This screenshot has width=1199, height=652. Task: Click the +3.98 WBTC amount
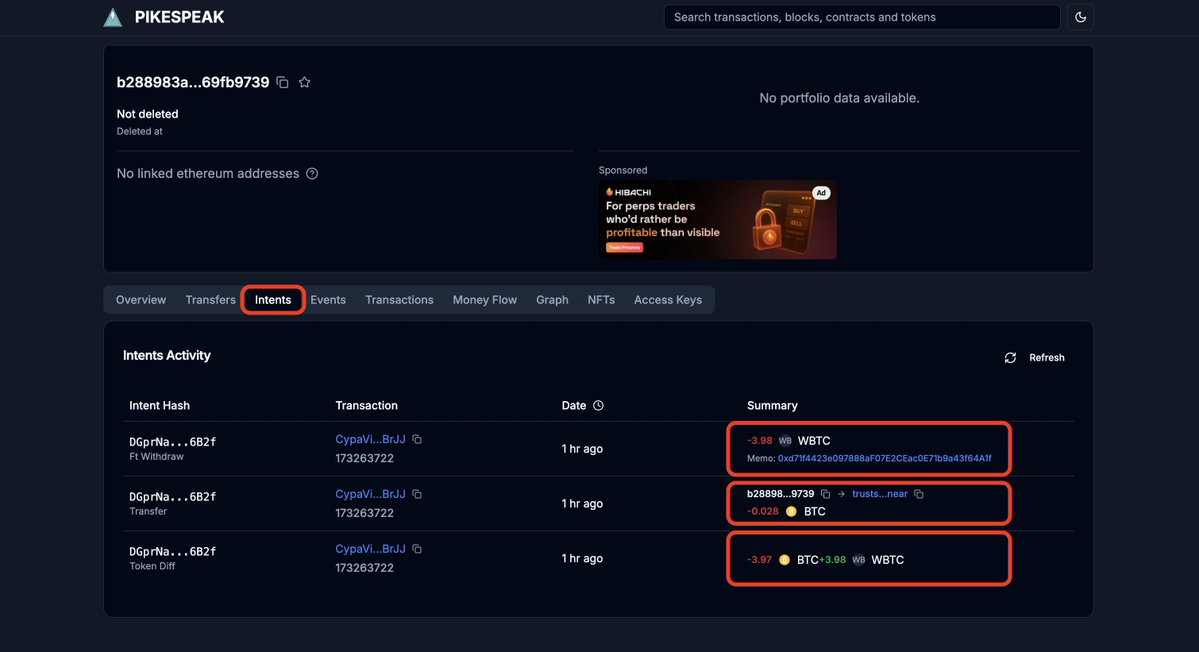tap(832, 560)
